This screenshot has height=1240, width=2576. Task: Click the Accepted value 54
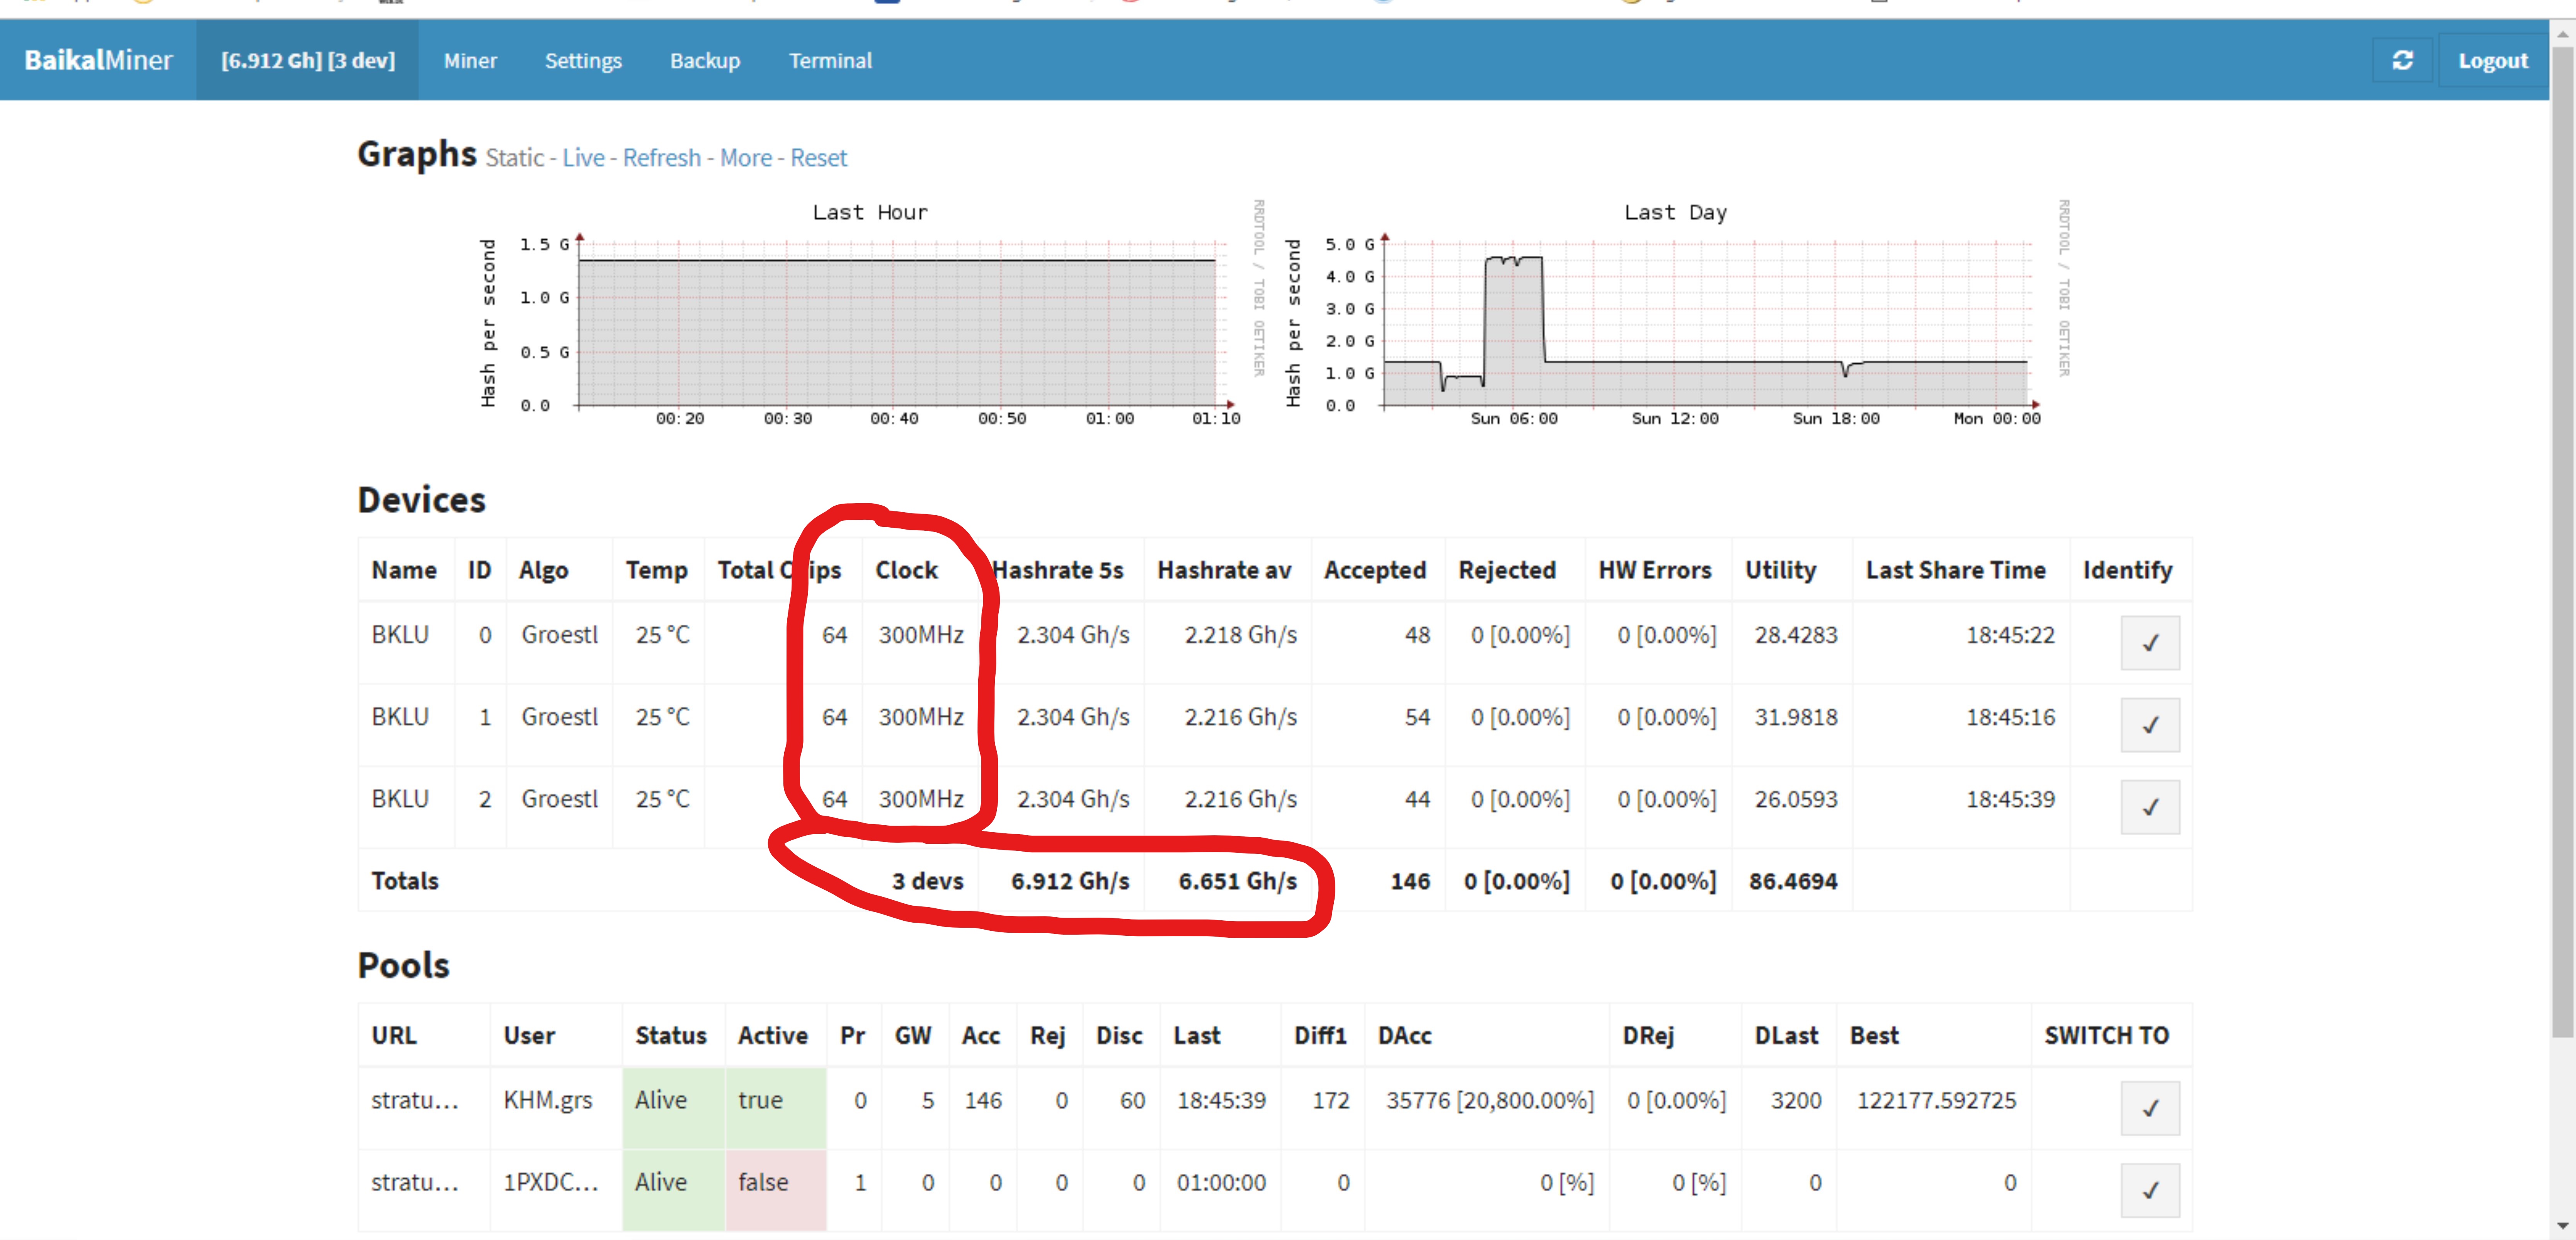coord(1417,717)
